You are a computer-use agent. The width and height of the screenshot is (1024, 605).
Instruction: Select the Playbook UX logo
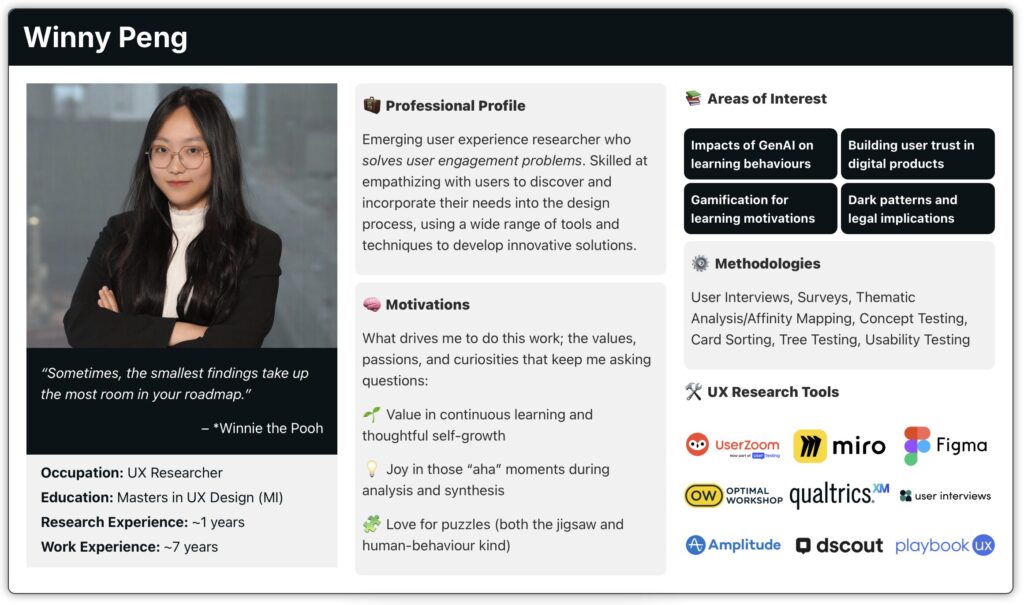[x=945, y=545]
